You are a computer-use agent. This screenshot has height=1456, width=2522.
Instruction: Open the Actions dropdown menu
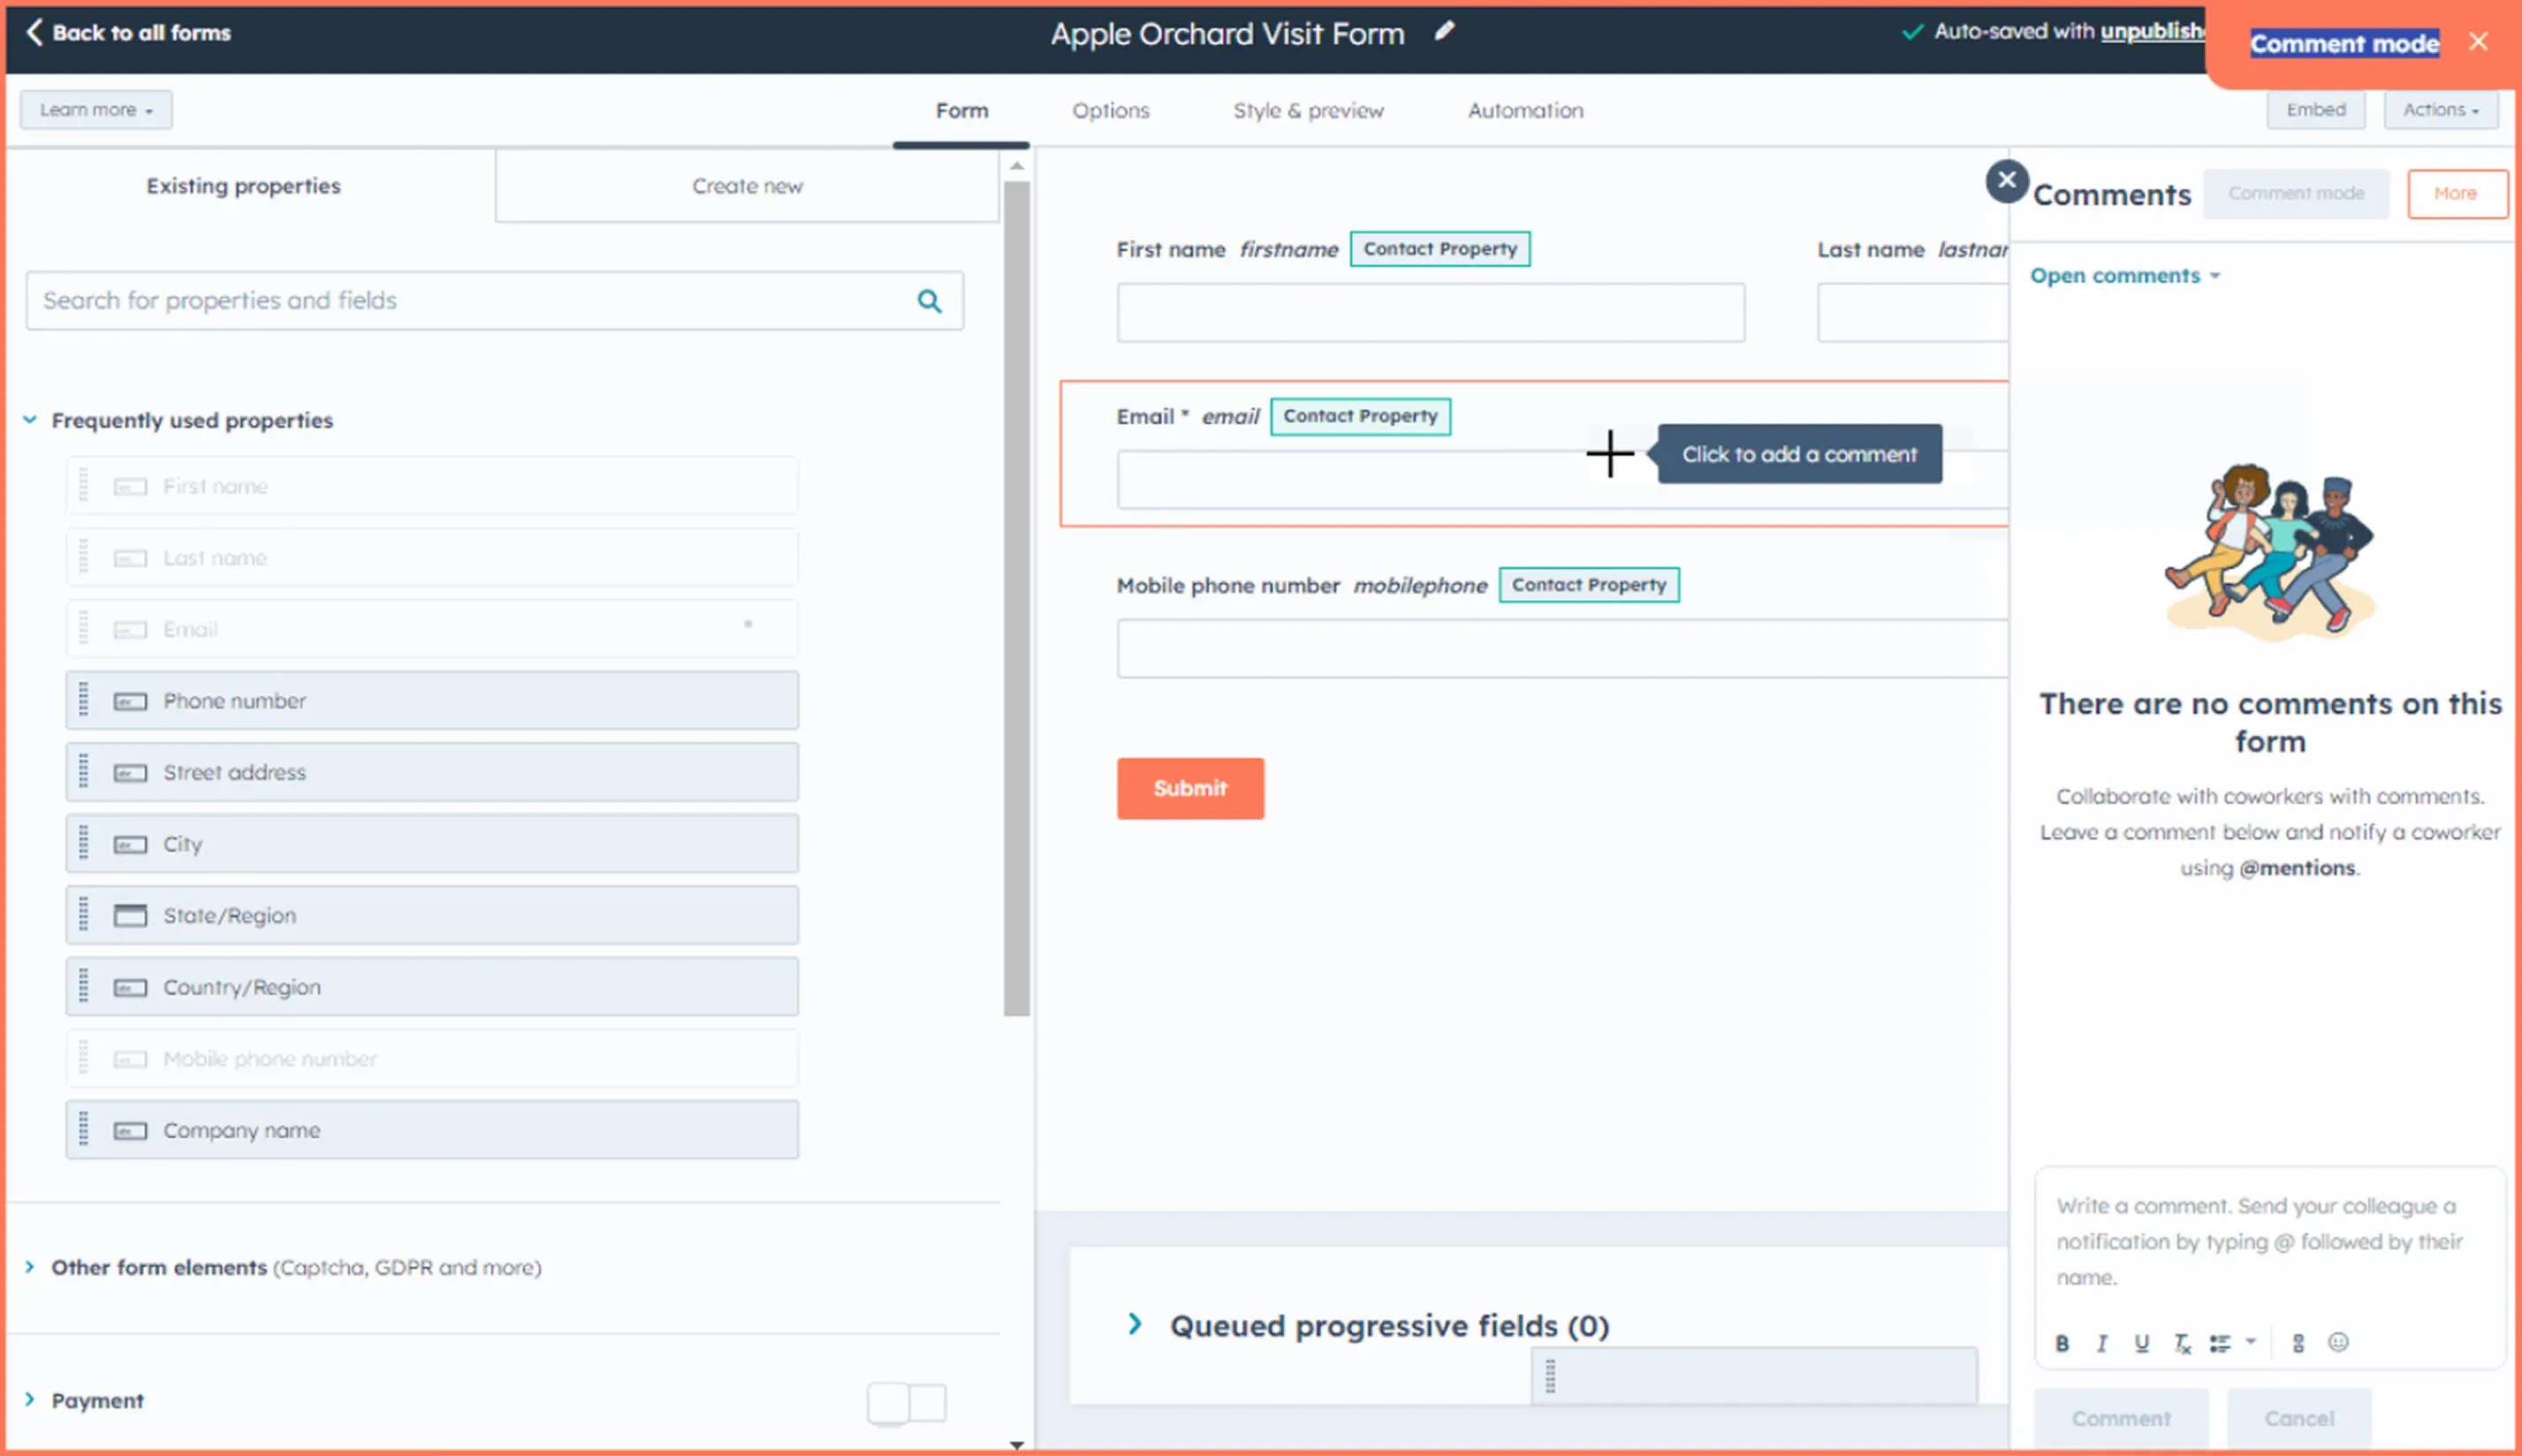[2440, 109]
